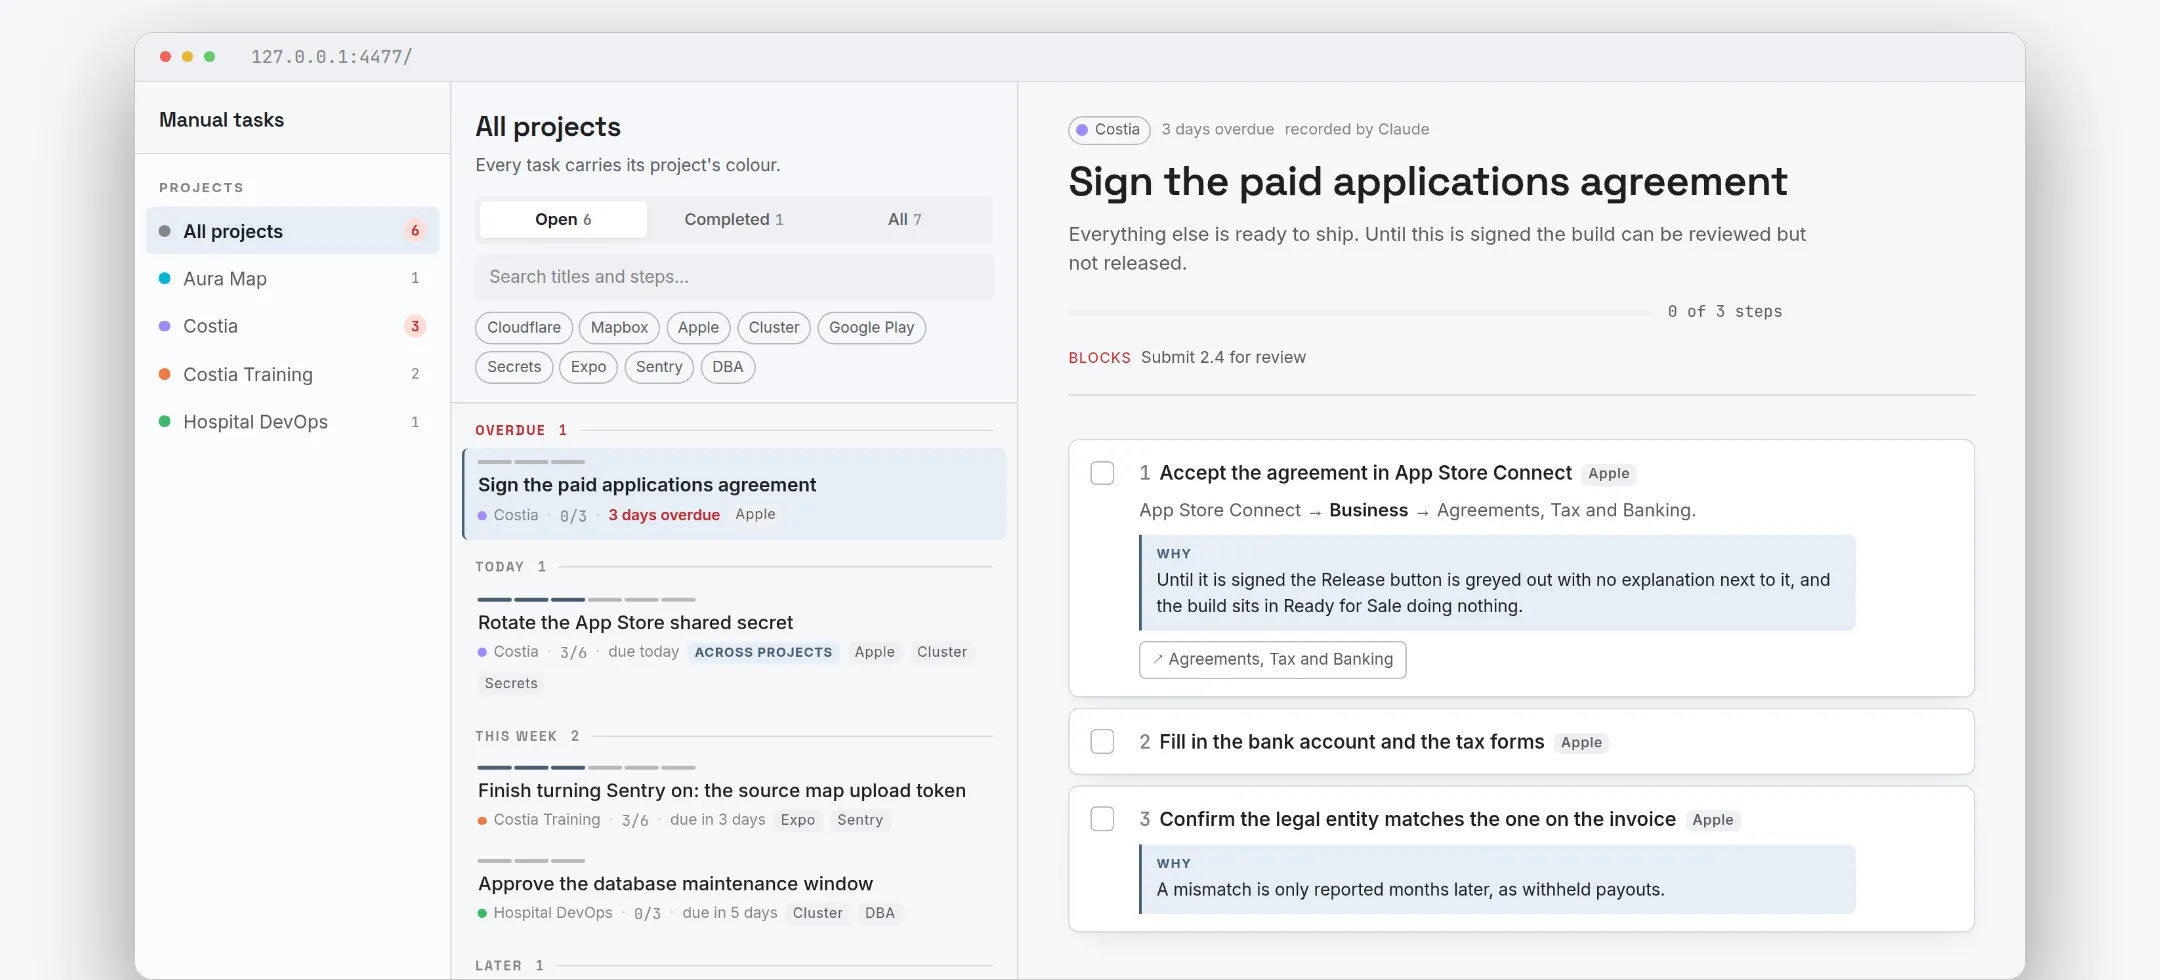The image size is (2160, 980).
Task: Select All projects in sidebar
Action: point(292,231)
